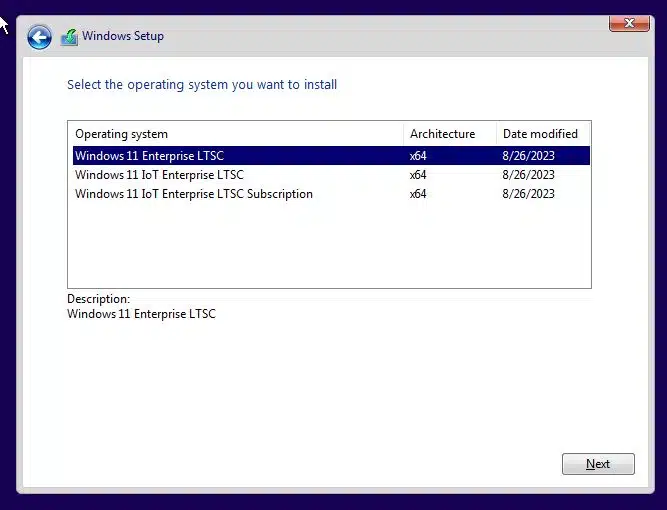Image resolution: width=667 pixels, height=510 pixels.
Task: Click the heading Select the operating system
Action: click(202, 85)
